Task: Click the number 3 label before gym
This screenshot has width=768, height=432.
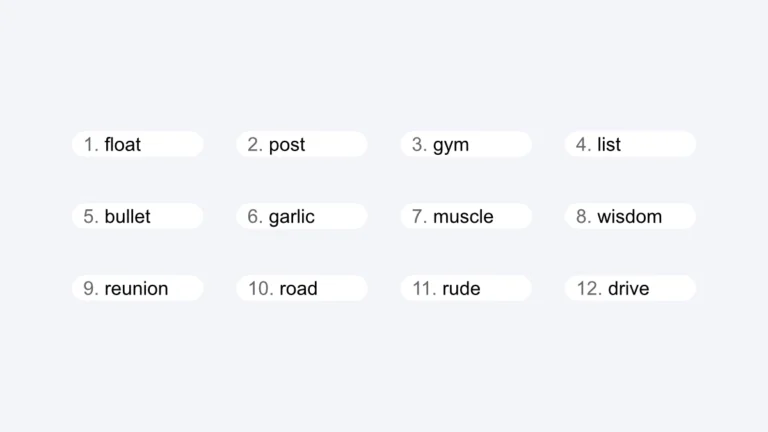Action: click(x=420, y=145)
